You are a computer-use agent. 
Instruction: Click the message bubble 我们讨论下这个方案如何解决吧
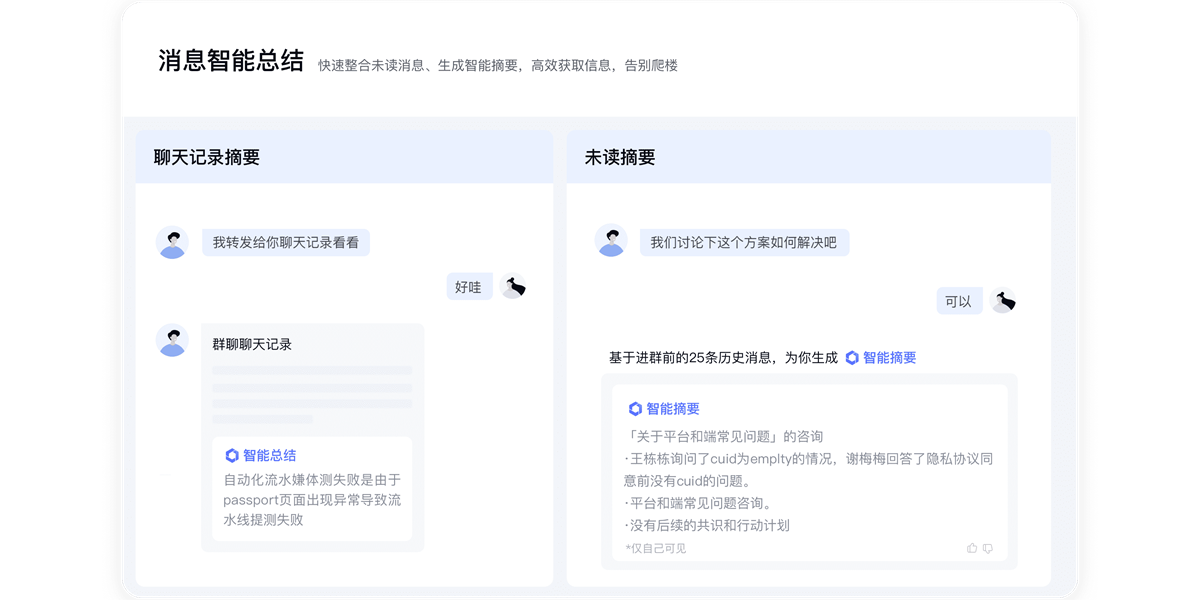click(744, 242)
